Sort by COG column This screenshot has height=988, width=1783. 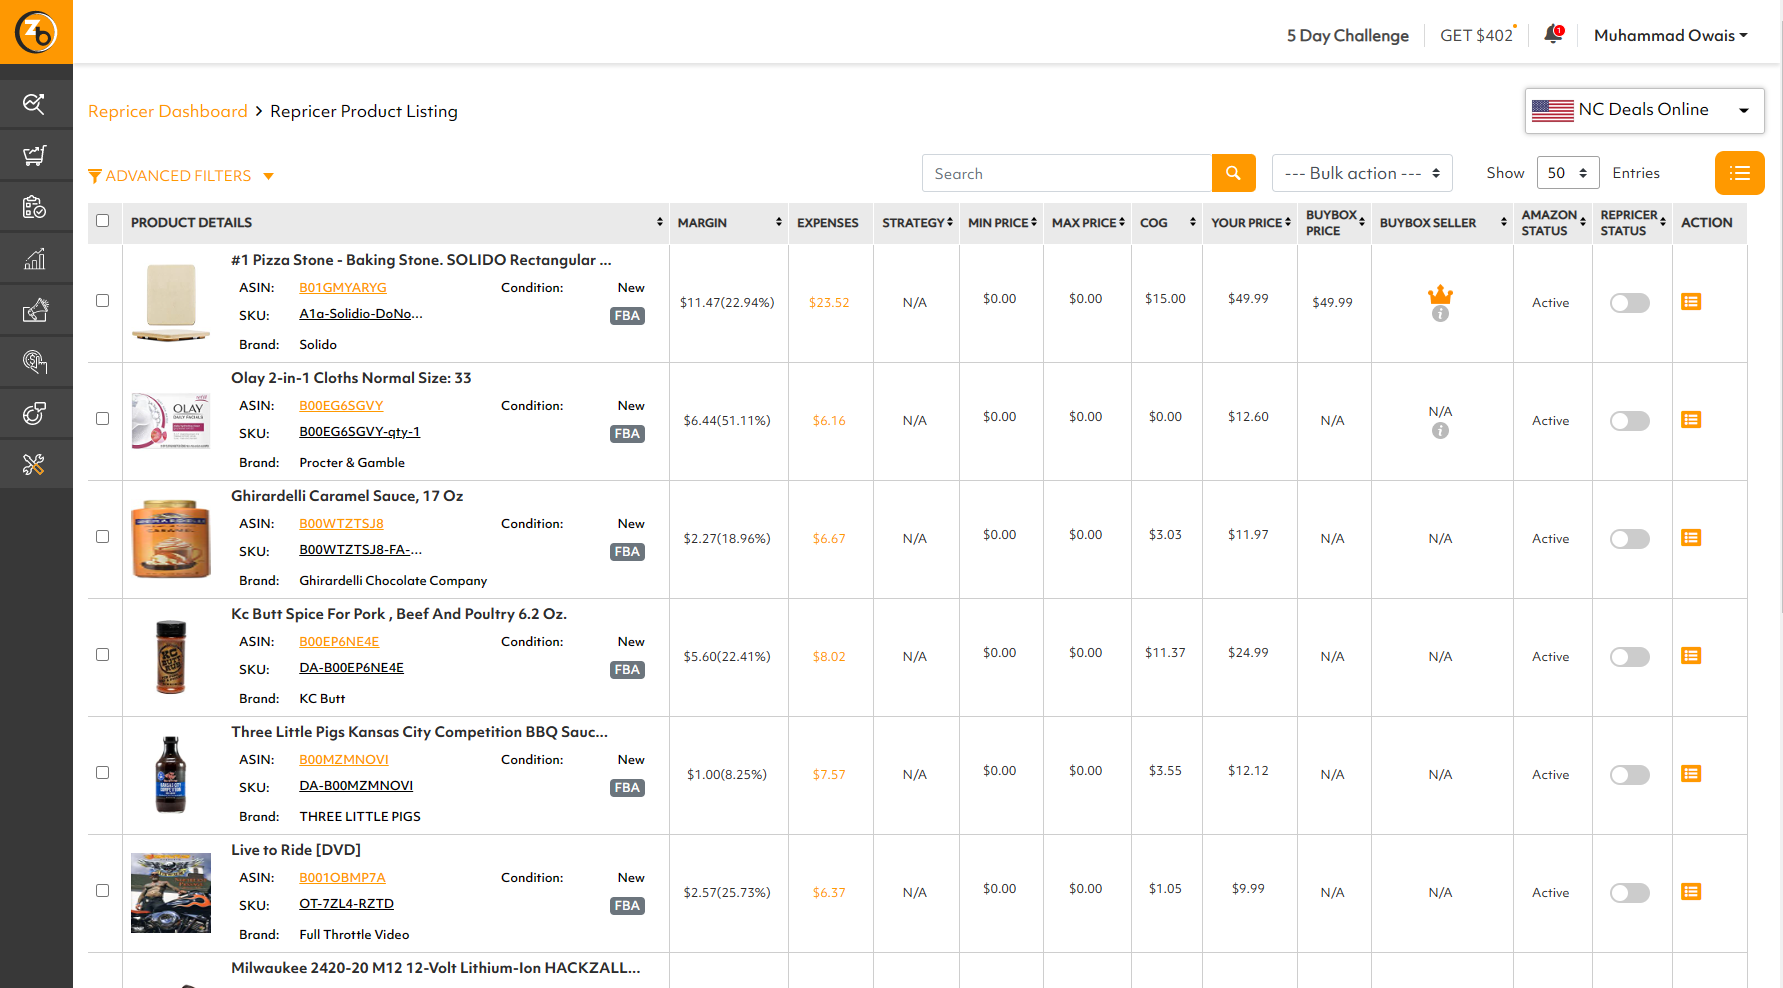1193,222
